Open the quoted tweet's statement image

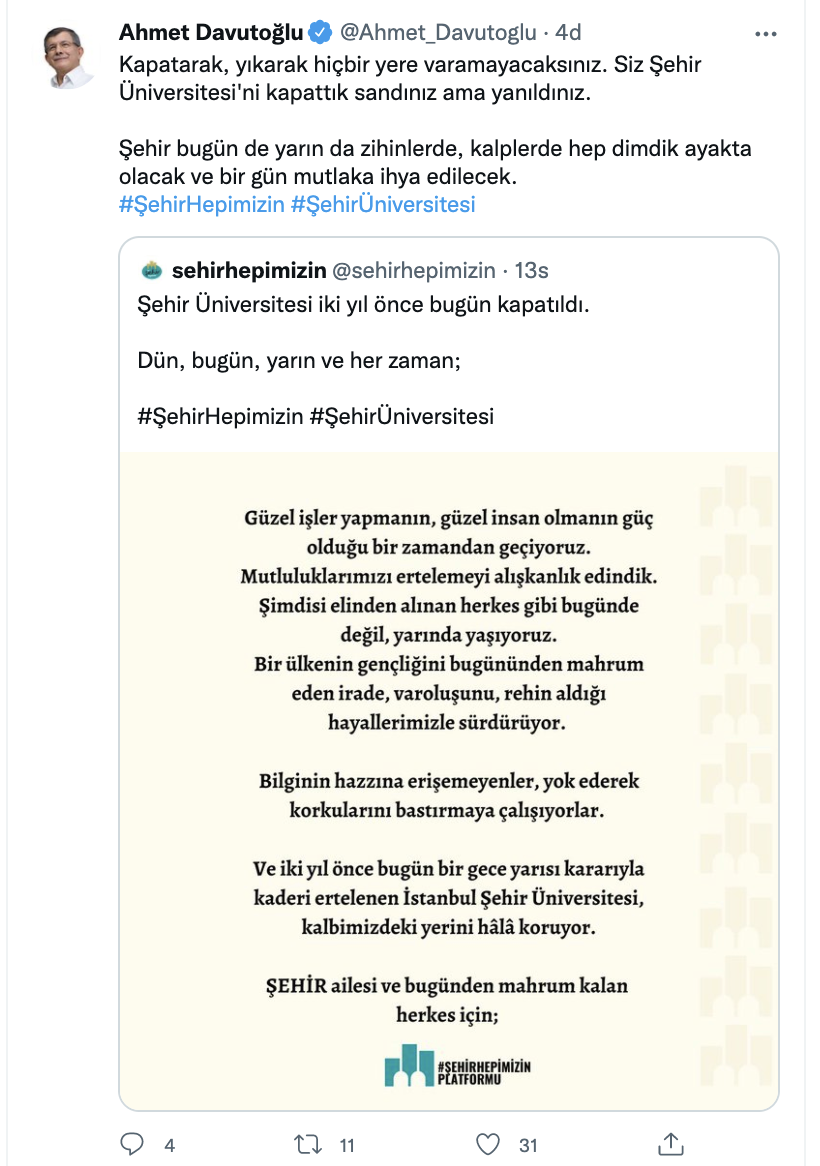(449, 781)
